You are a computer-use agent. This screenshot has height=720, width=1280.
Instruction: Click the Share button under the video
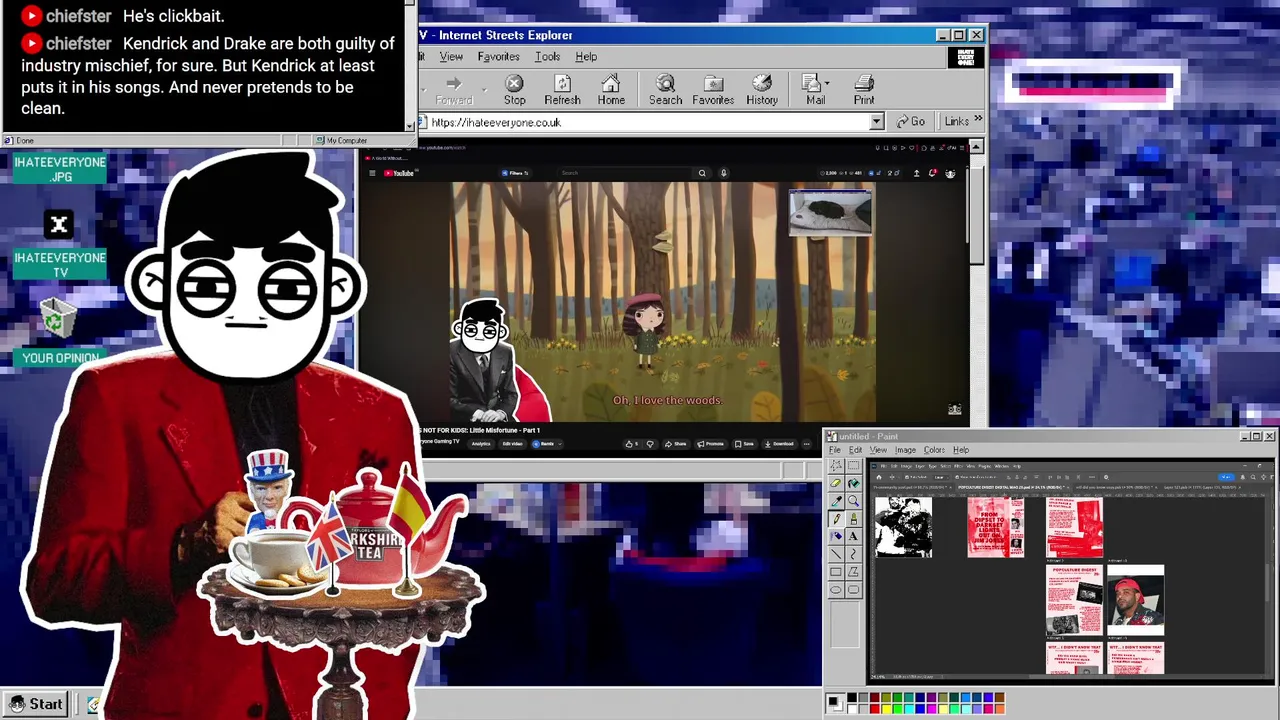675,444
